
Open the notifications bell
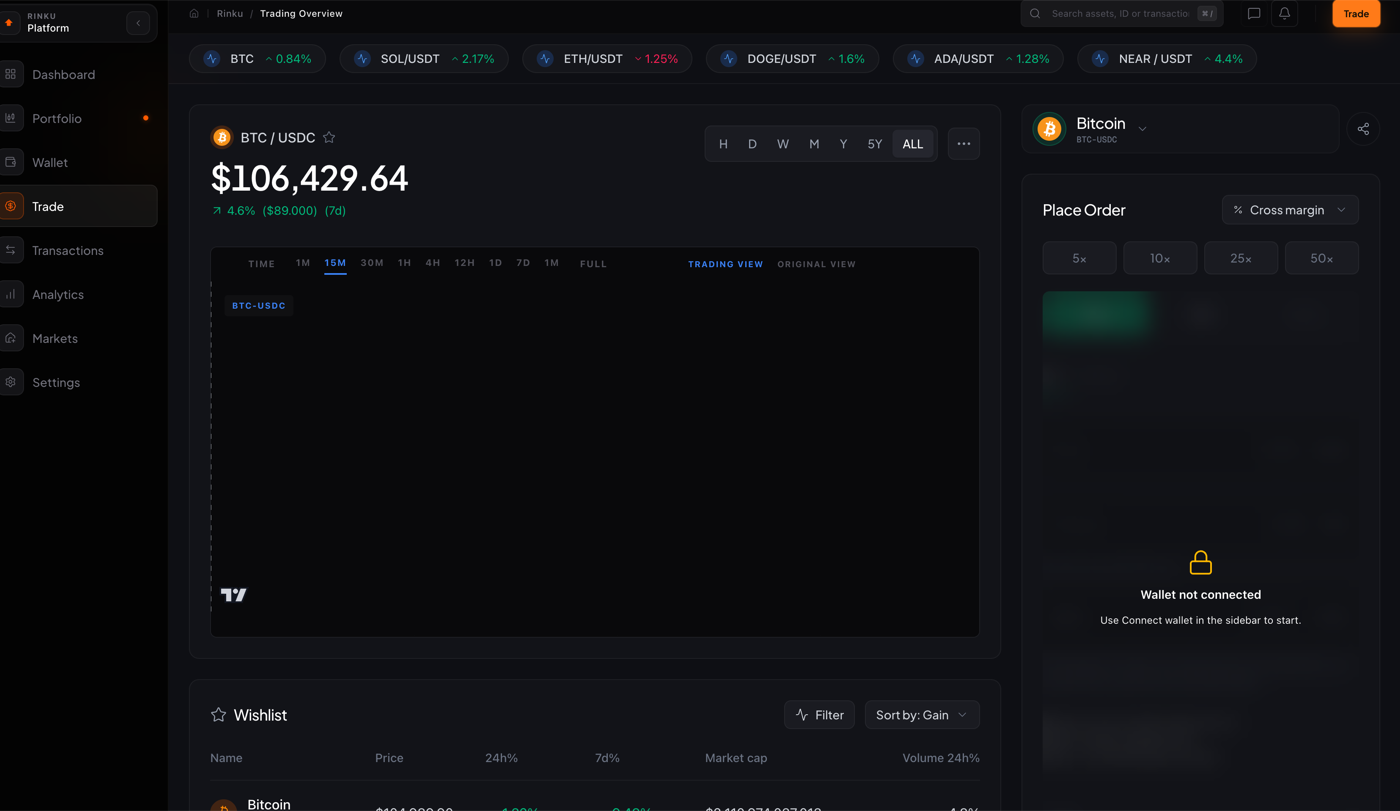(1285, 14)
